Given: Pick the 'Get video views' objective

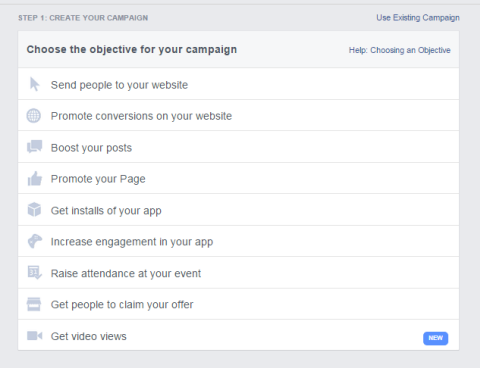Looking at the screenshot, I should tap(238, 335).
